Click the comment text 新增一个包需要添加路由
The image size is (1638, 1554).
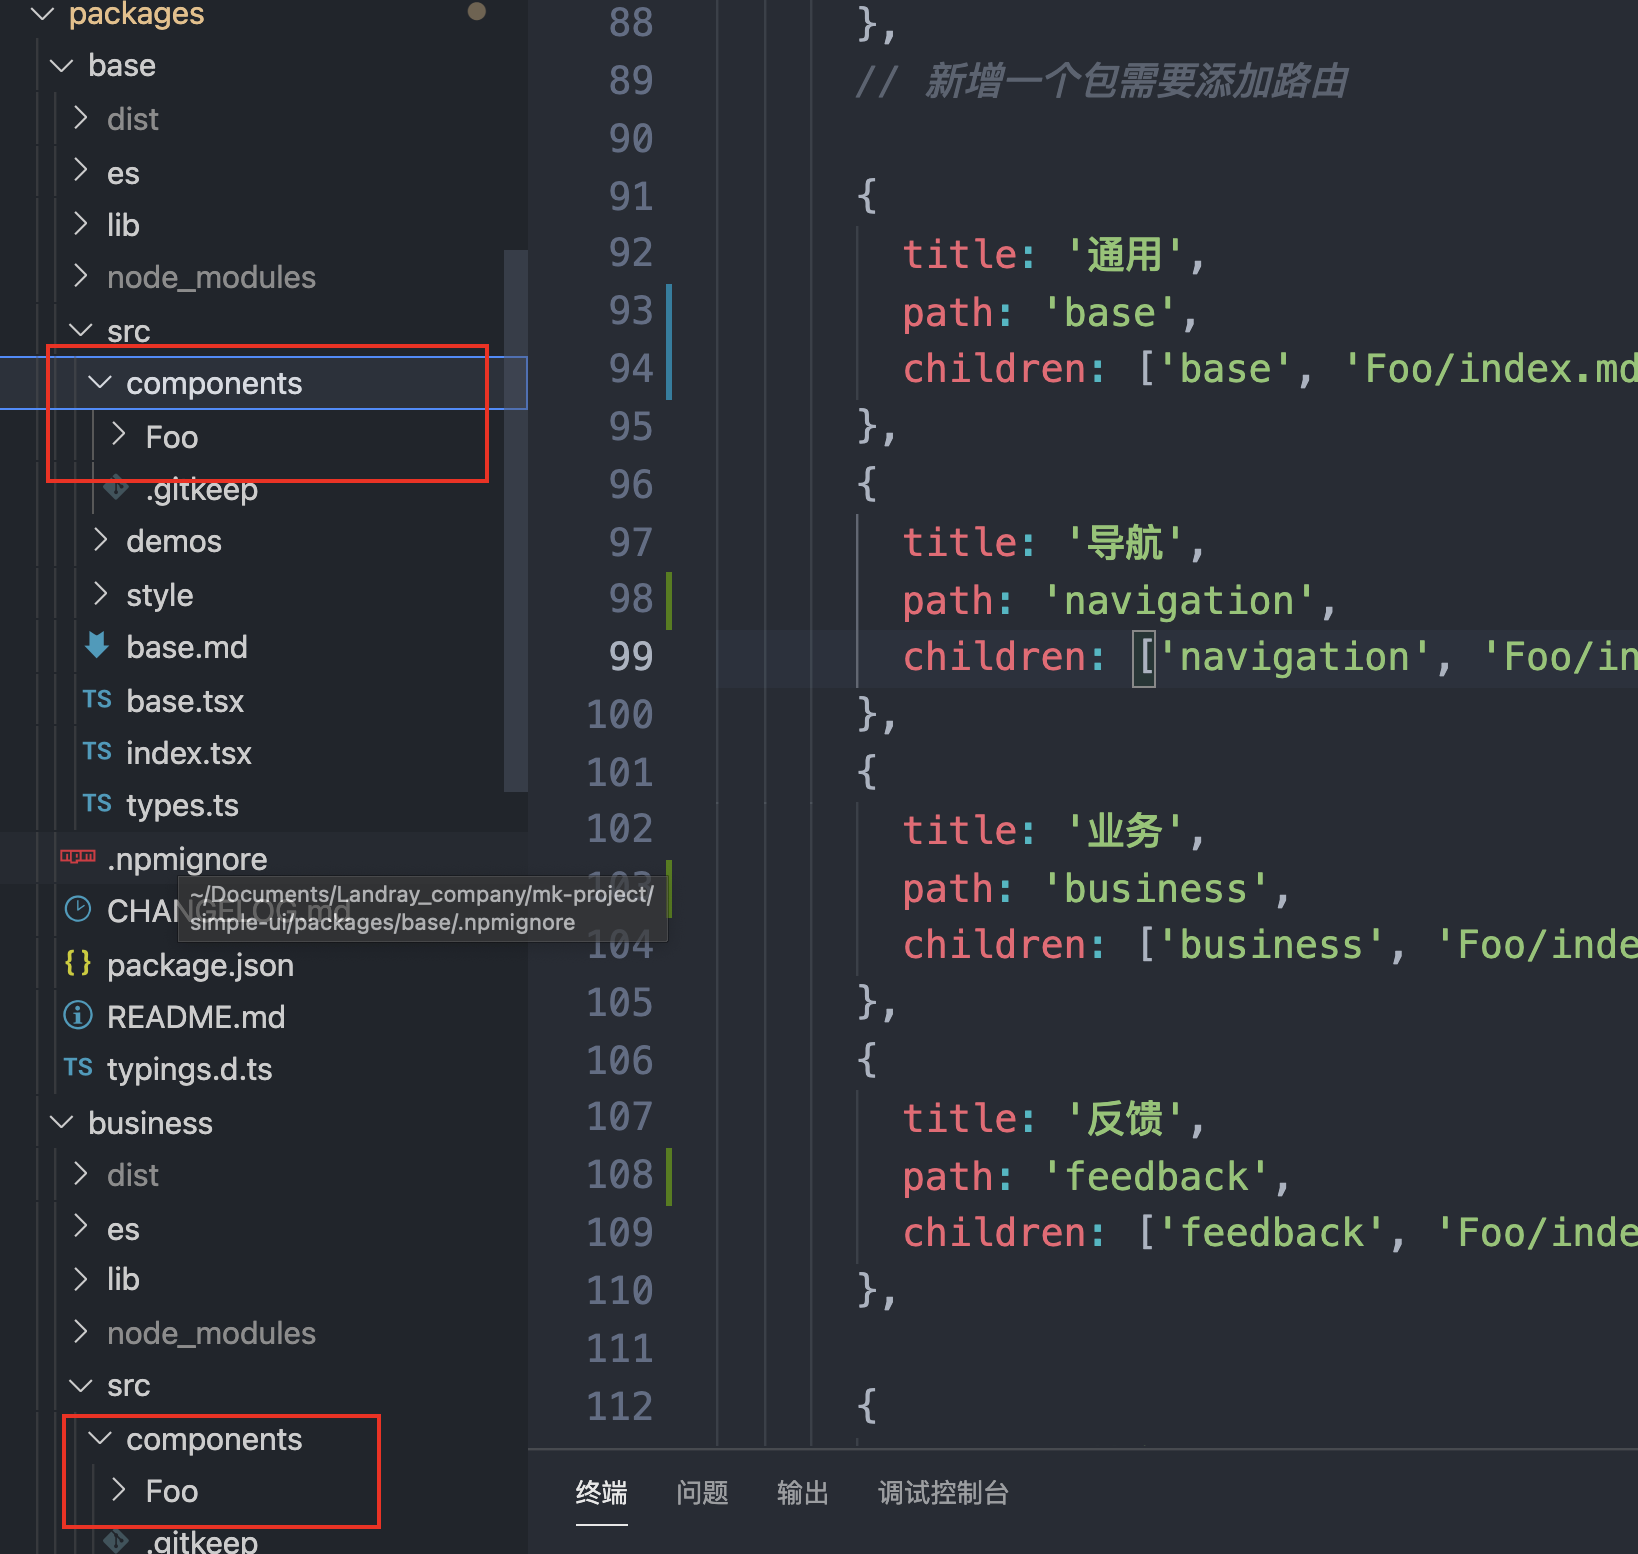pyautogui.click(x=1137, y=81)
